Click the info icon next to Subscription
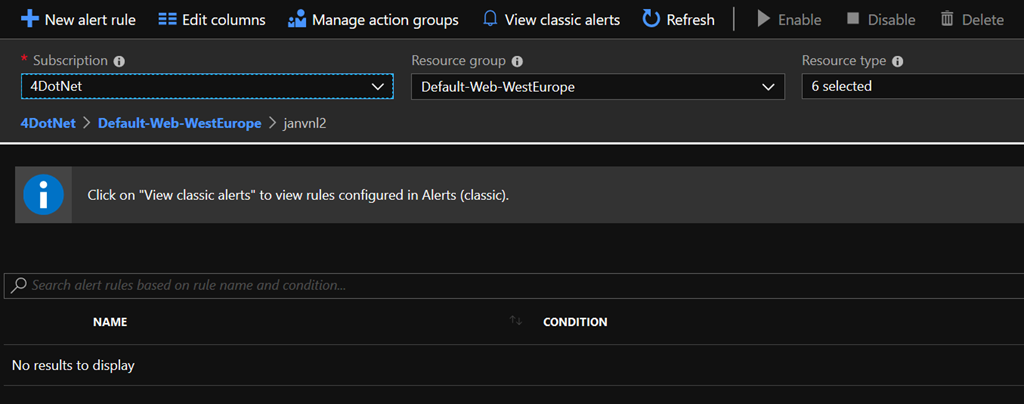Viewport: 1024px width, 404px height. pos(119,61)
